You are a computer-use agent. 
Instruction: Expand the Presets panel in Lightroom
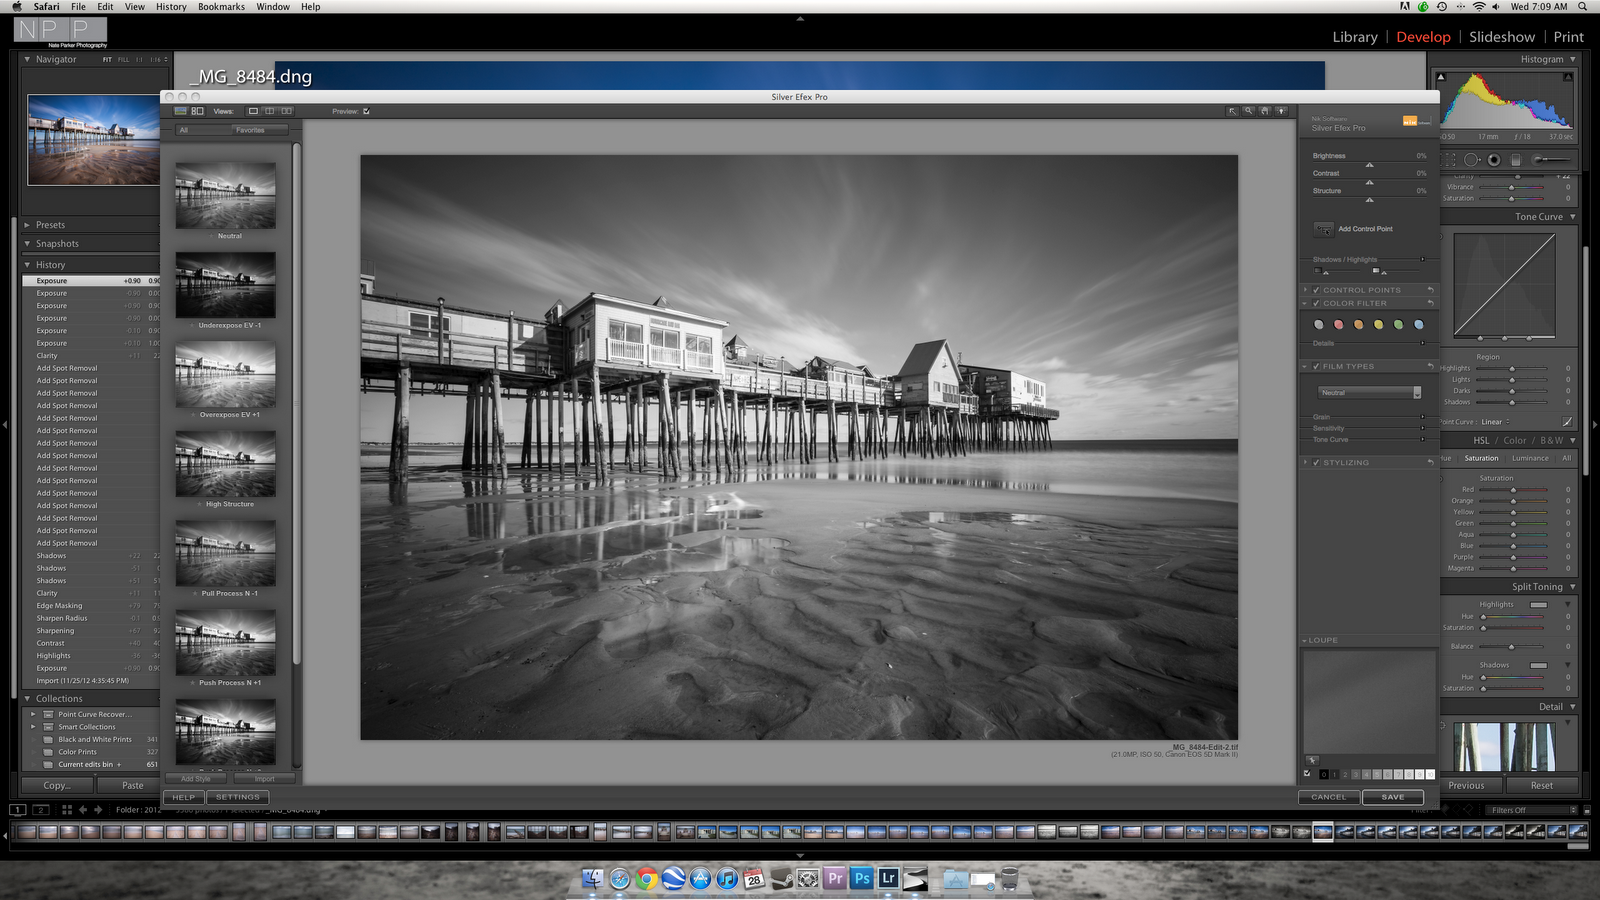pos(27,225)
